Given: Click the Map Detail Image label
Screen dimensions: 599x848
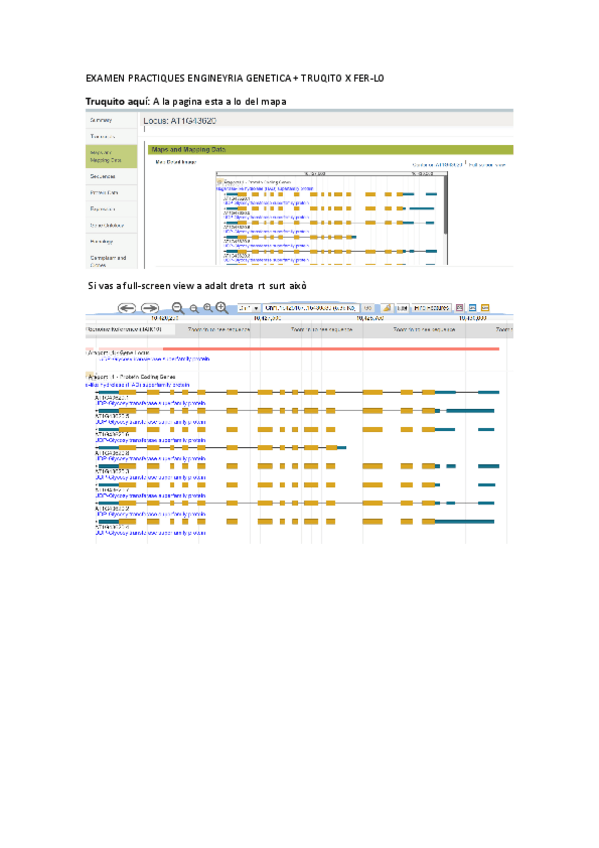Looking at the screenshot, I should (x=176, y=162).
